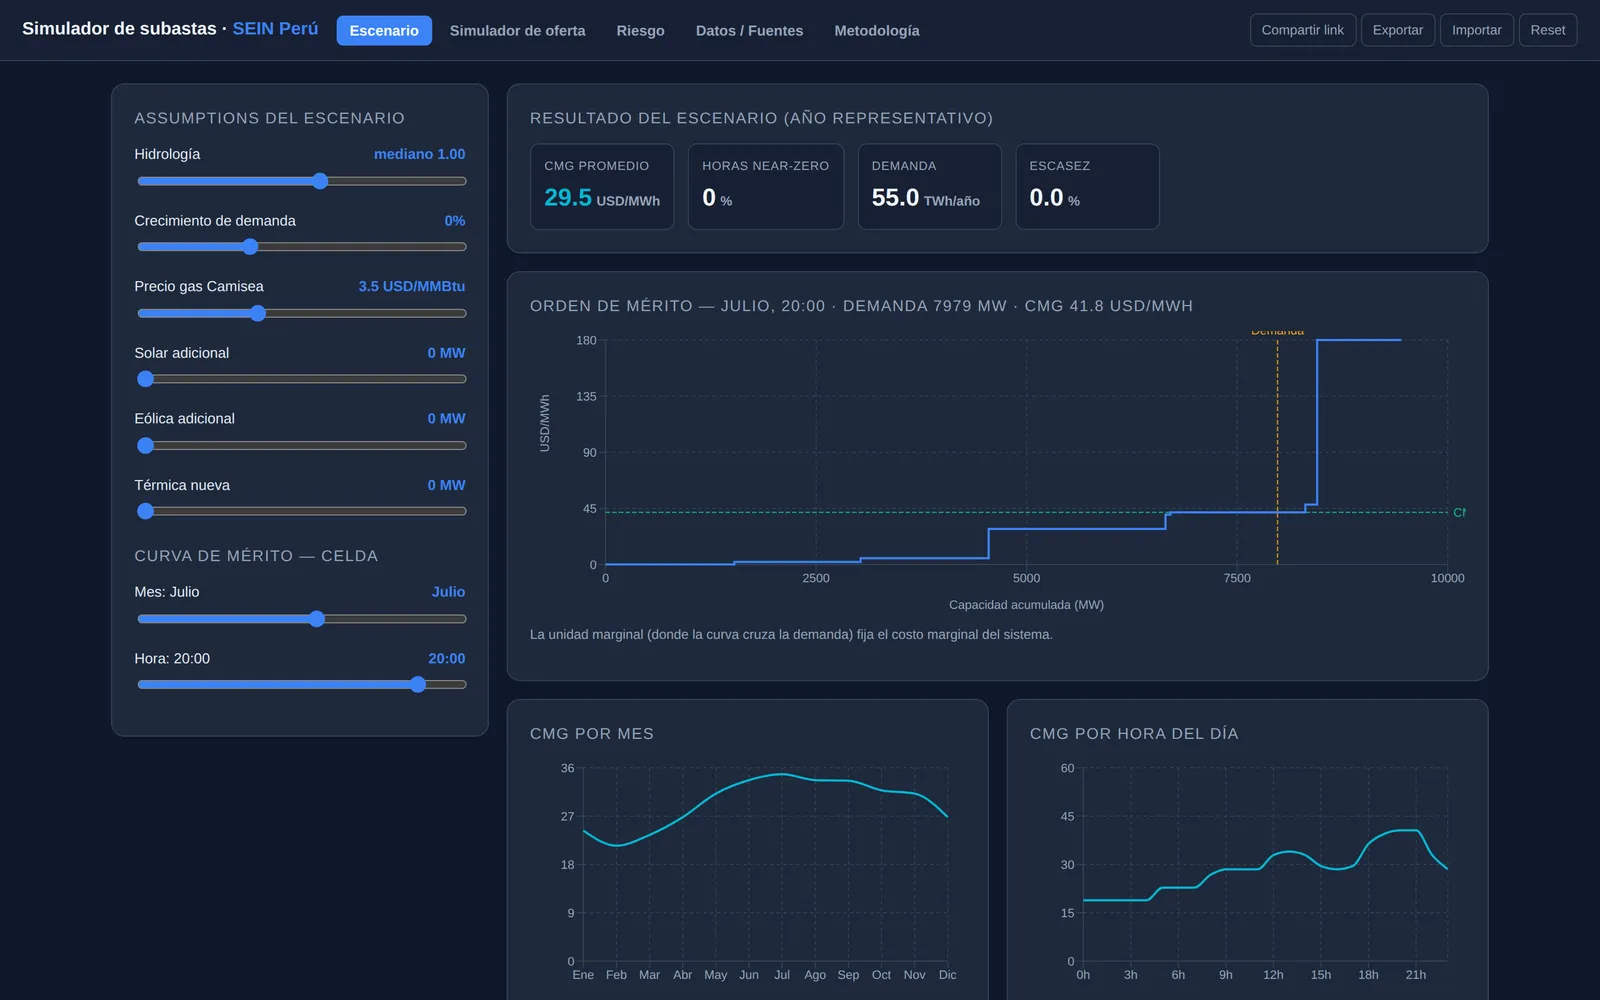Click the '3.5 USD/MMBtu' gas price value

[x=412, y=287]
